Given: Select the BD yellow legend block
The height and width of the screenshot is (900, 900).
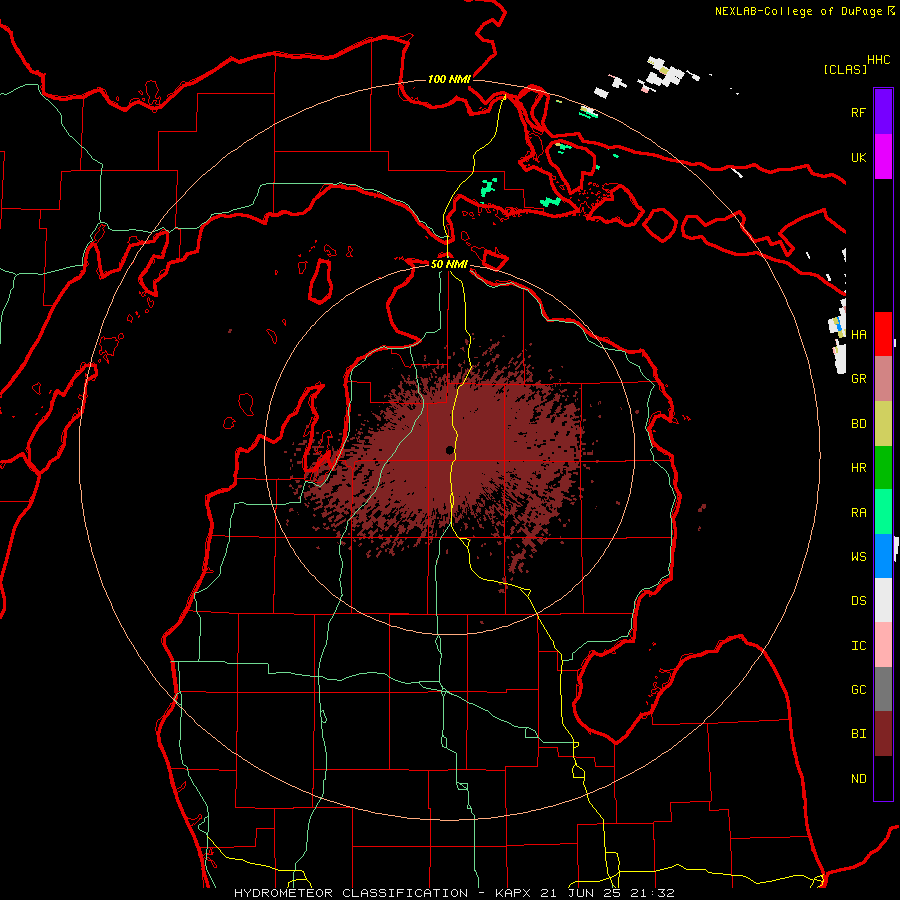Looking at the screenshot, I should click(x=883, y=424).
